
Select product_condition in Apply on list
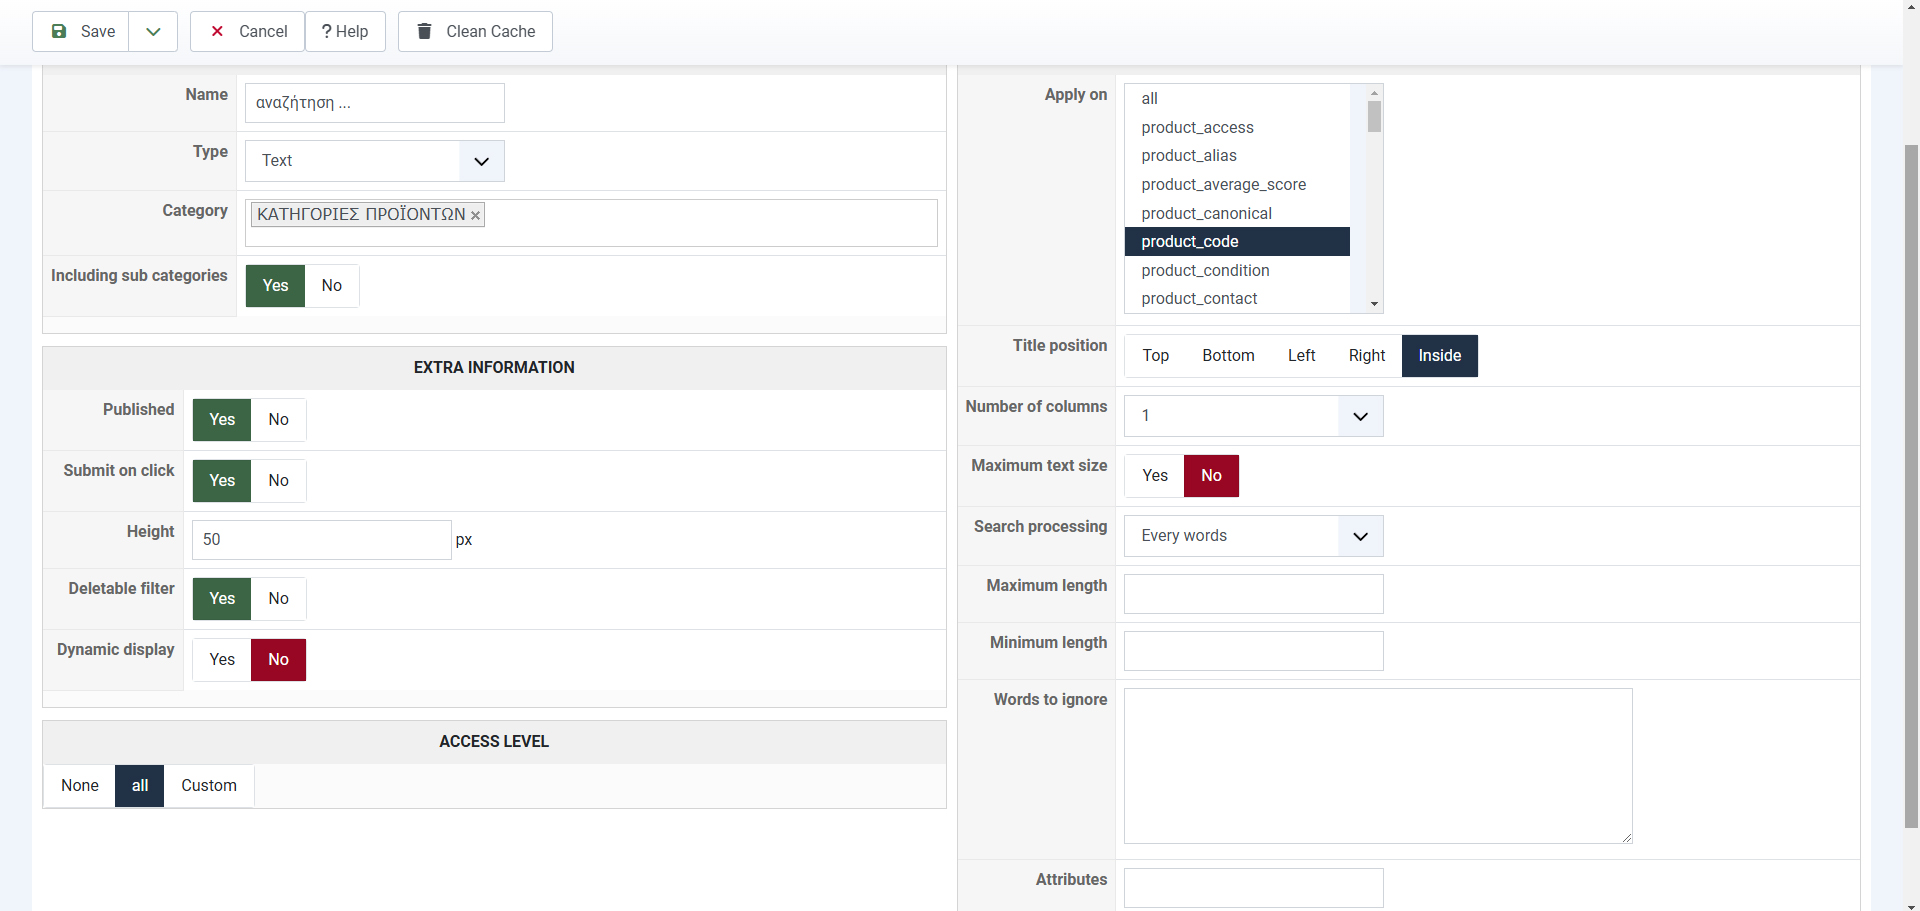(x=1205, y=271)
